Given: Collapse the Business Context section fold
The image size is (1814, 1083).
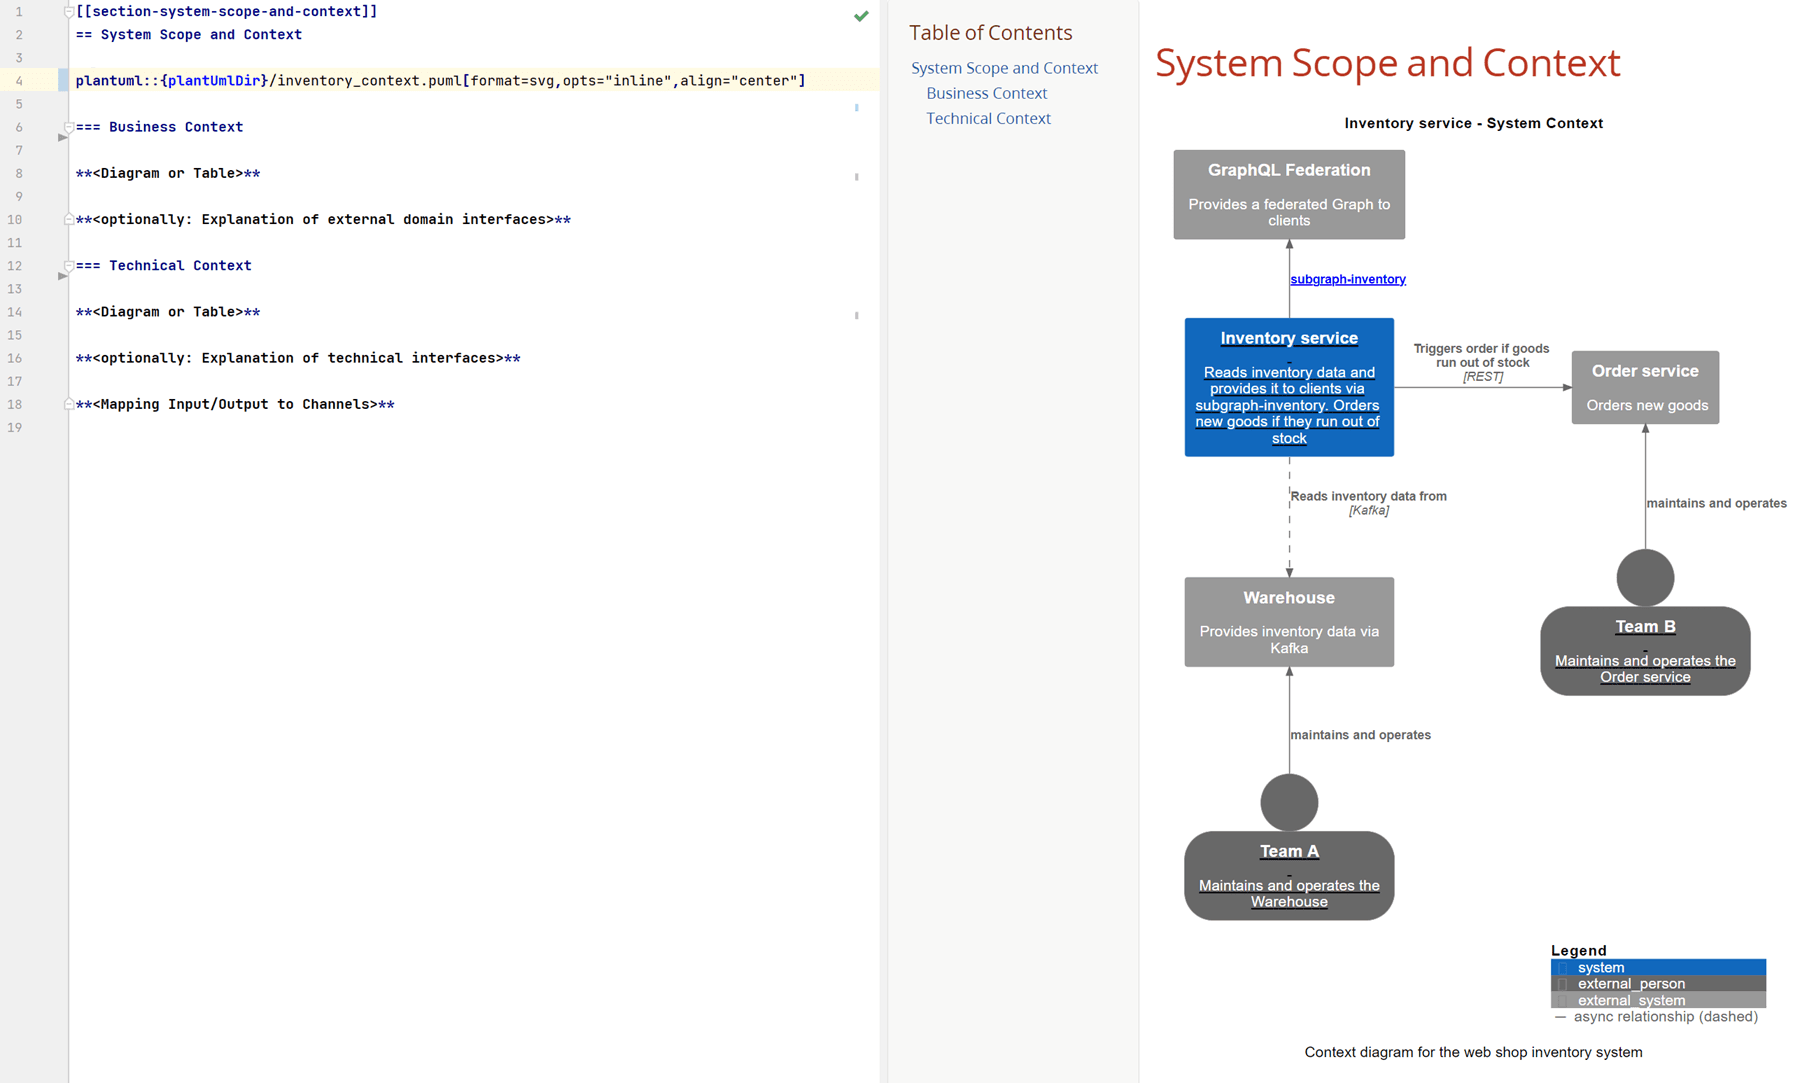Looking at the screenshot, I should 69,127.
